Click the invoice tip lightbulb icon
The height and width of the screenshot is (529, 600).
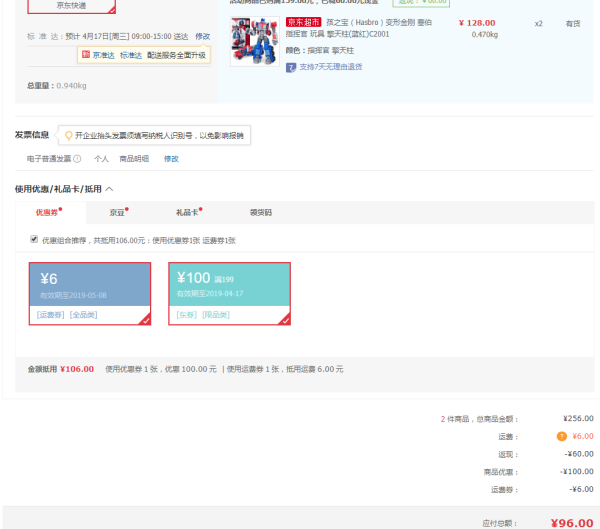click(x=68, y=136)
